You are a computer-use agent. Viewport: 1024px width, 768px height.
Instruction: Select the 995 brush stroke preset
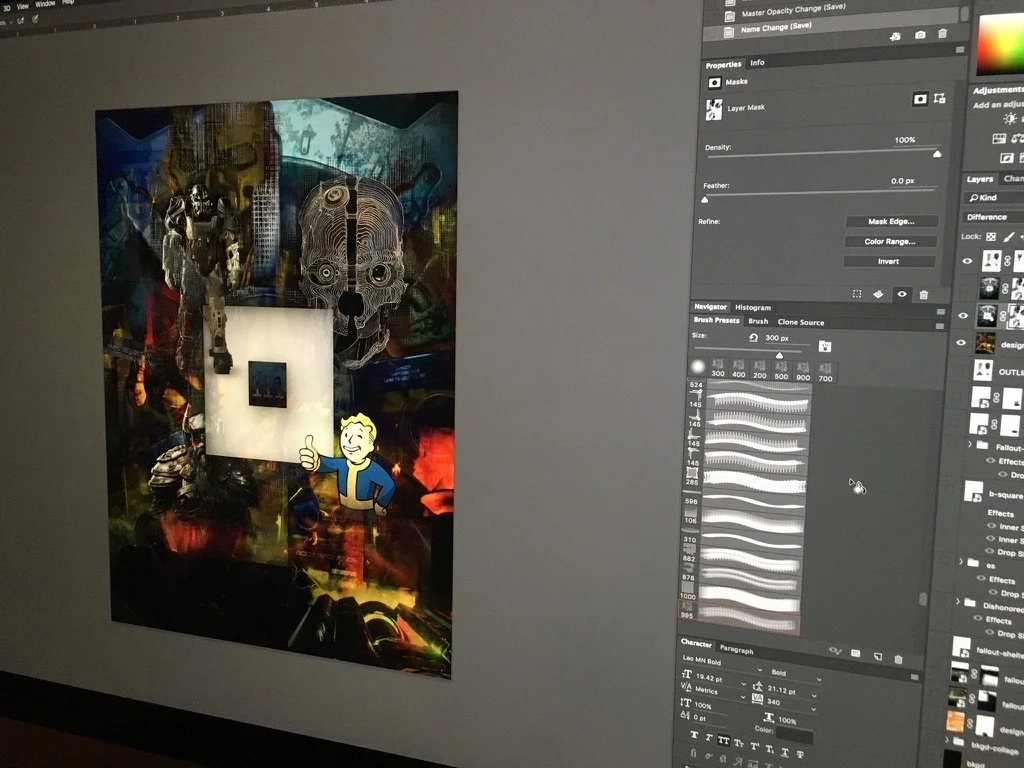coord(740,617)
